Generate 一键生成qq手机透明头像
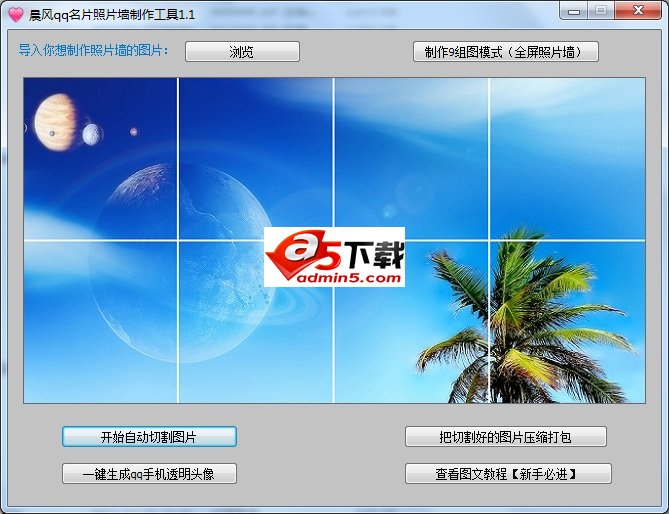Screen dimensions: 669x514 click(x=149, y=473)
